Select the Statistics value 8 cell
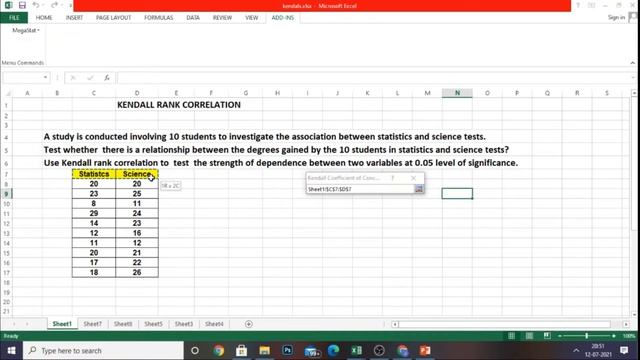Screen dimensions: 640x360 coord(94,203)
